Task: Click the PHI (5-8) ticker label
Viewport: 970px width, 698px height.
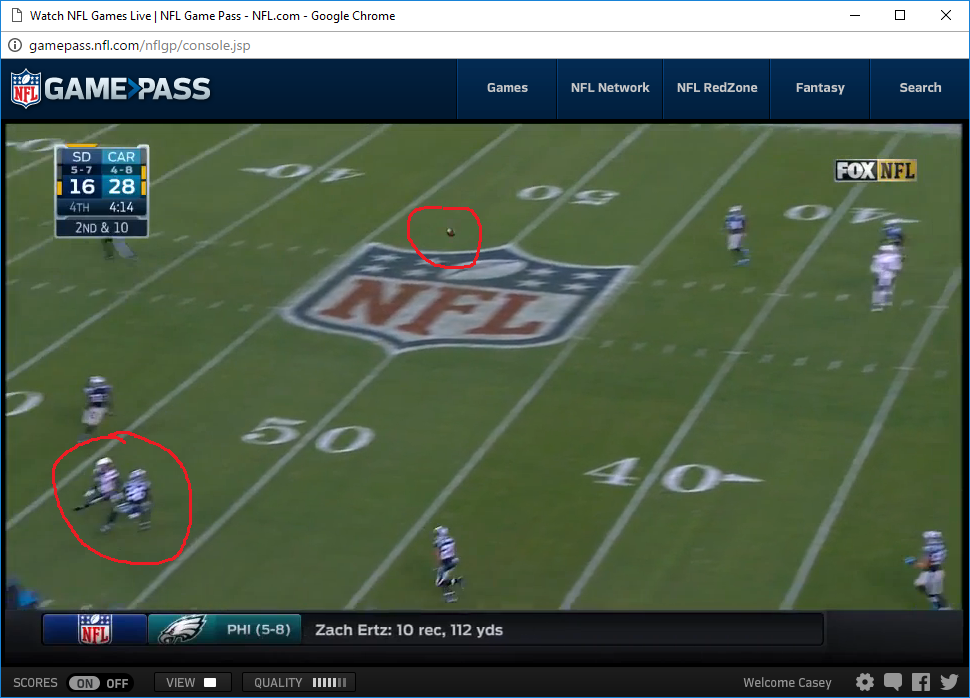Action: click(259, 629)
